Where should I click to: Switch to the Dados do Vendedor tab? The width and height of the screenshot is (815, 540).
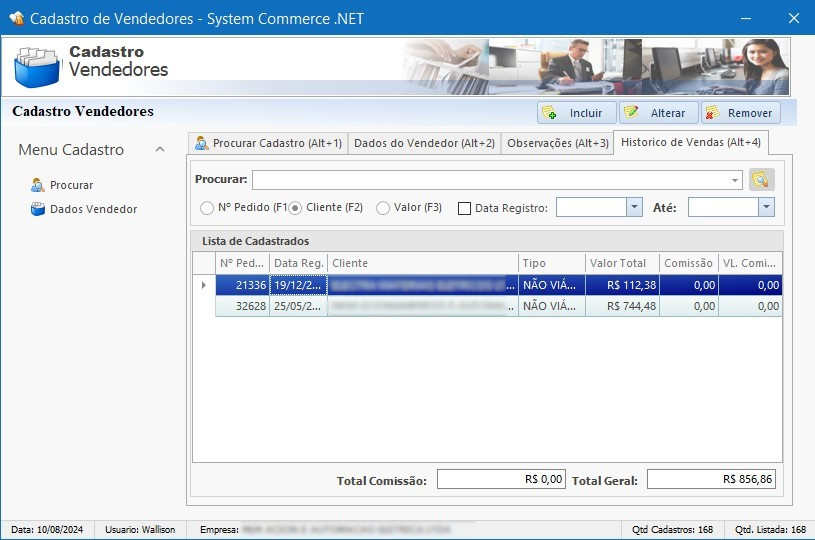click(424, 143)
